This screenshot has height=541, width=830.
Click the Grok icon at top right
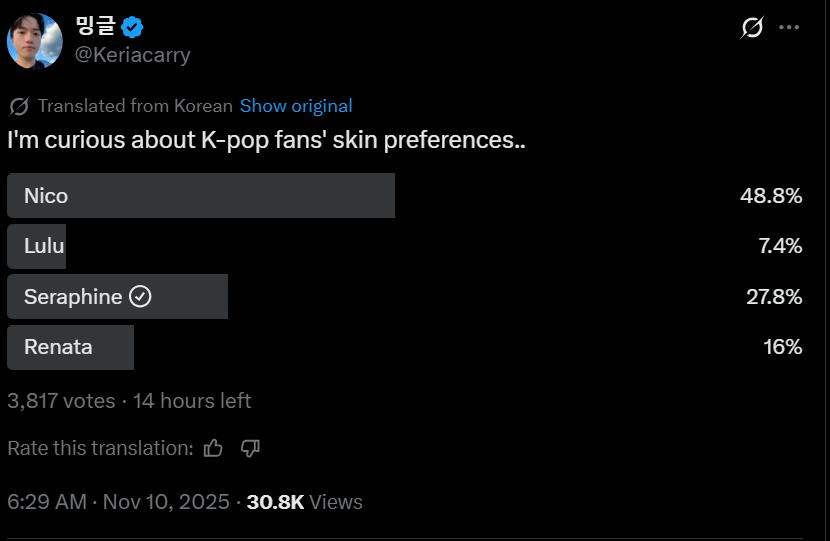coord(752,28)
